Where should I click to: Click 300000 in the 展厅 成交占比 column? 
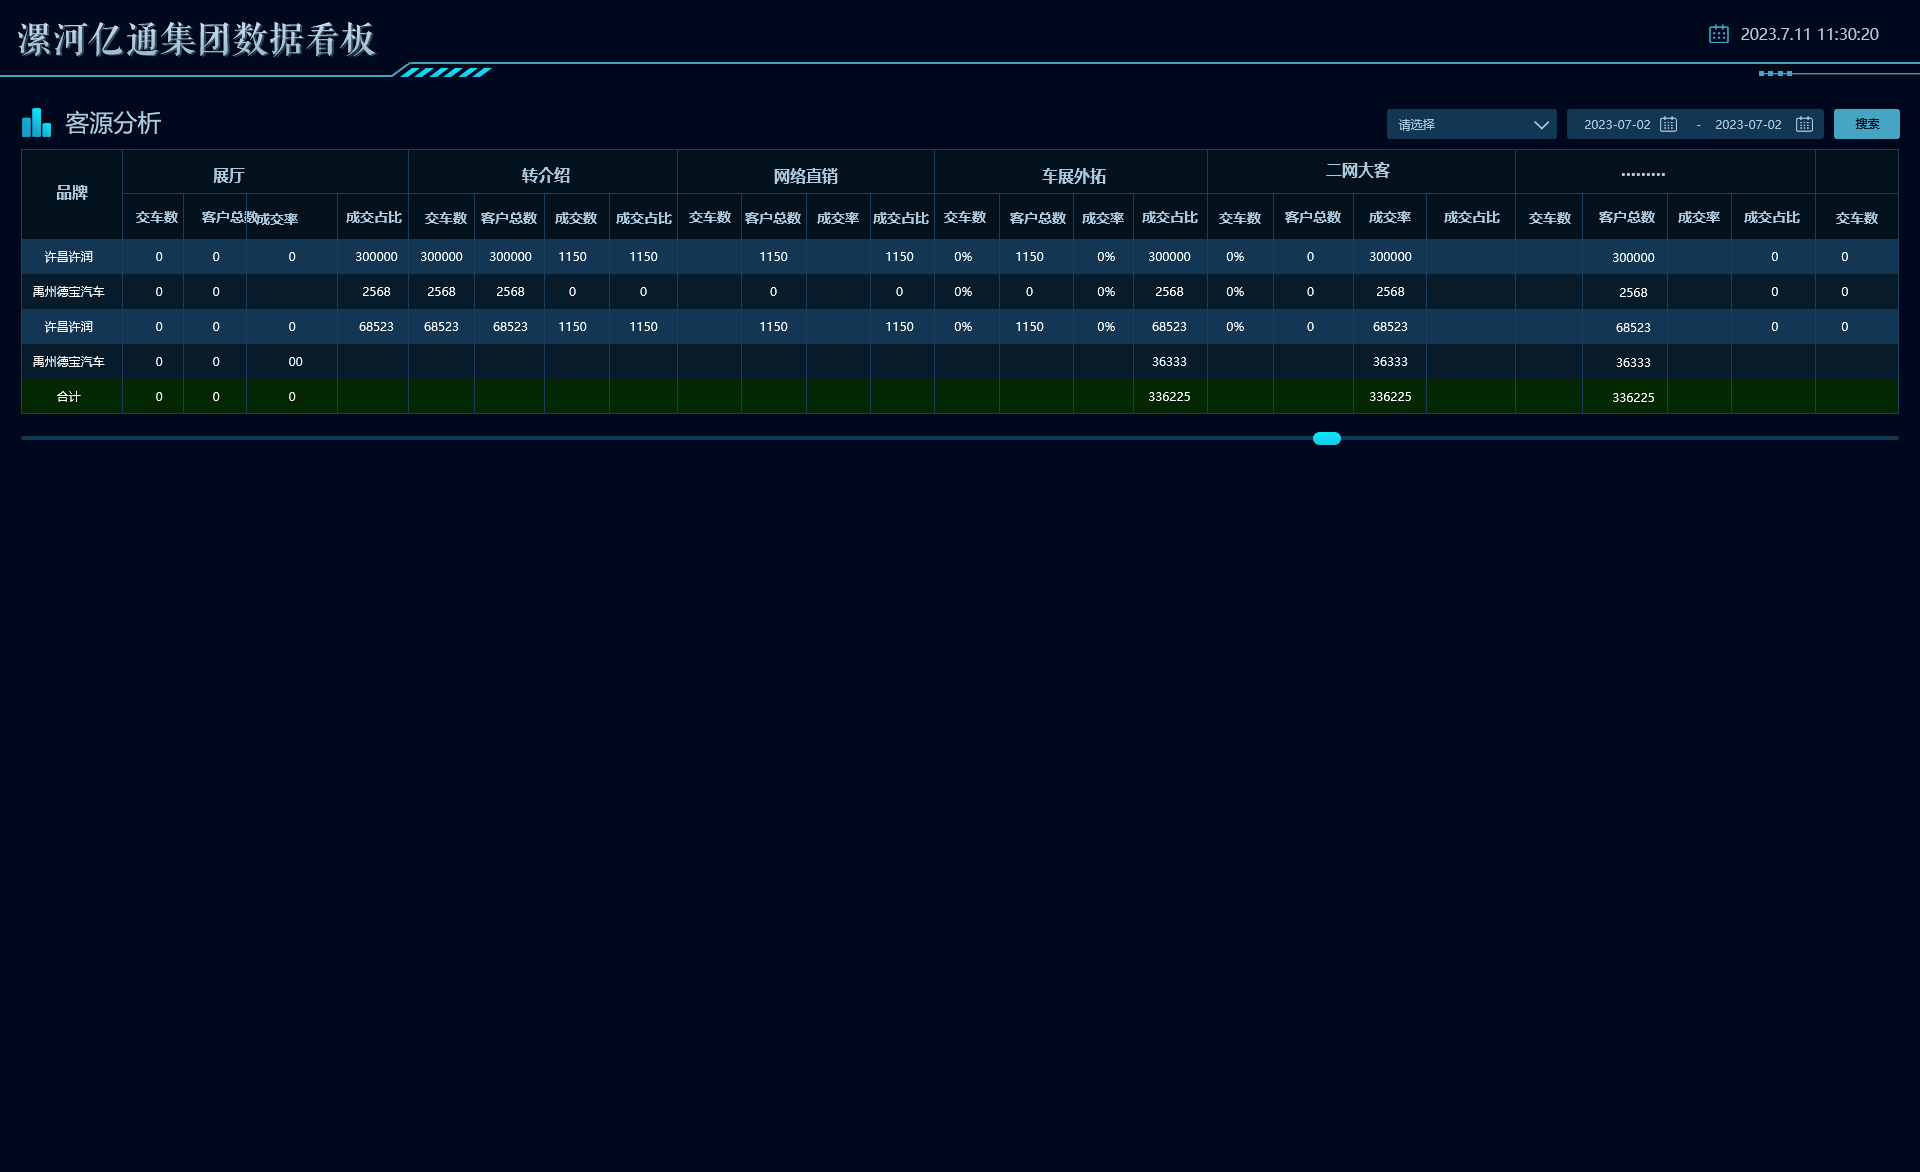pyautogui.click(x=376, y=257)
